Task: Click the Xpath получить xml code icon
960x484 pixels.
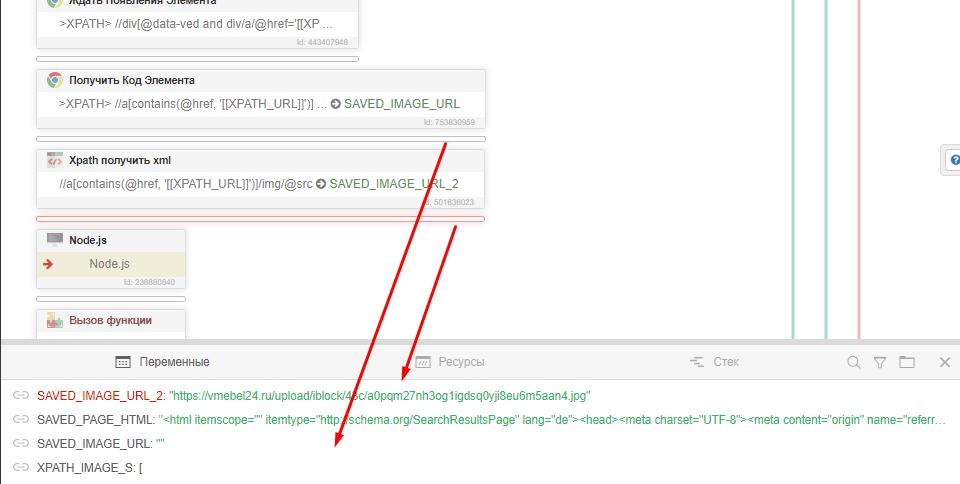Action: (55, 160)
